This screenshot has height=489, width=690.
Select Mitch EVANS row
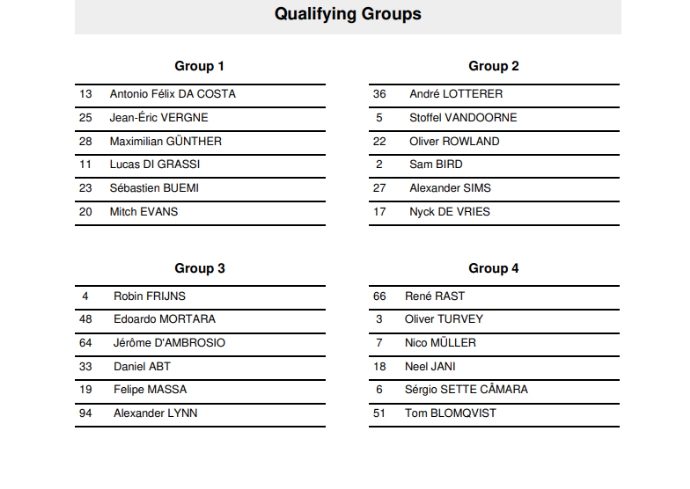pyautogui.click(x=200, y=213)
